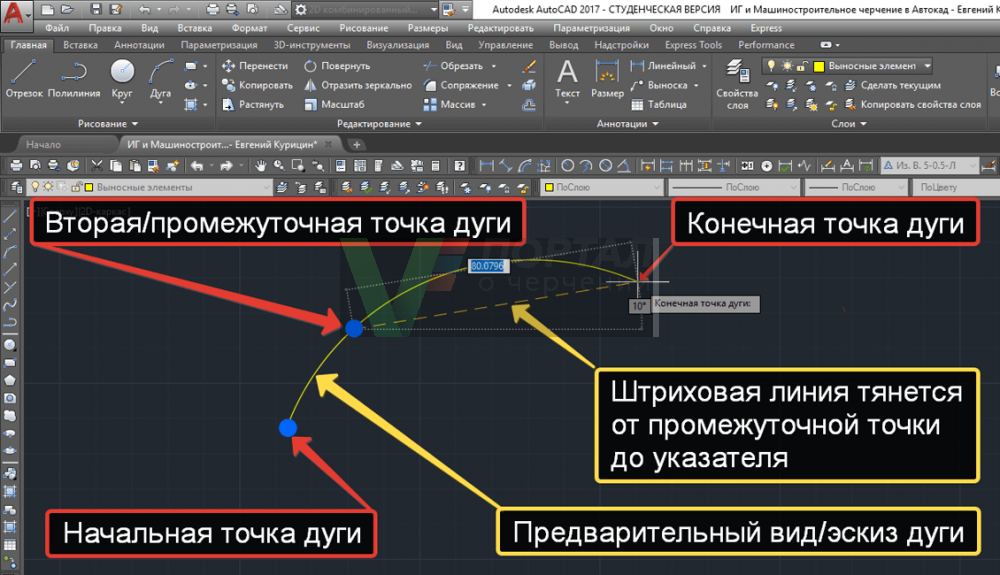Click Копировать свойства слоя button

coord(913,105)
